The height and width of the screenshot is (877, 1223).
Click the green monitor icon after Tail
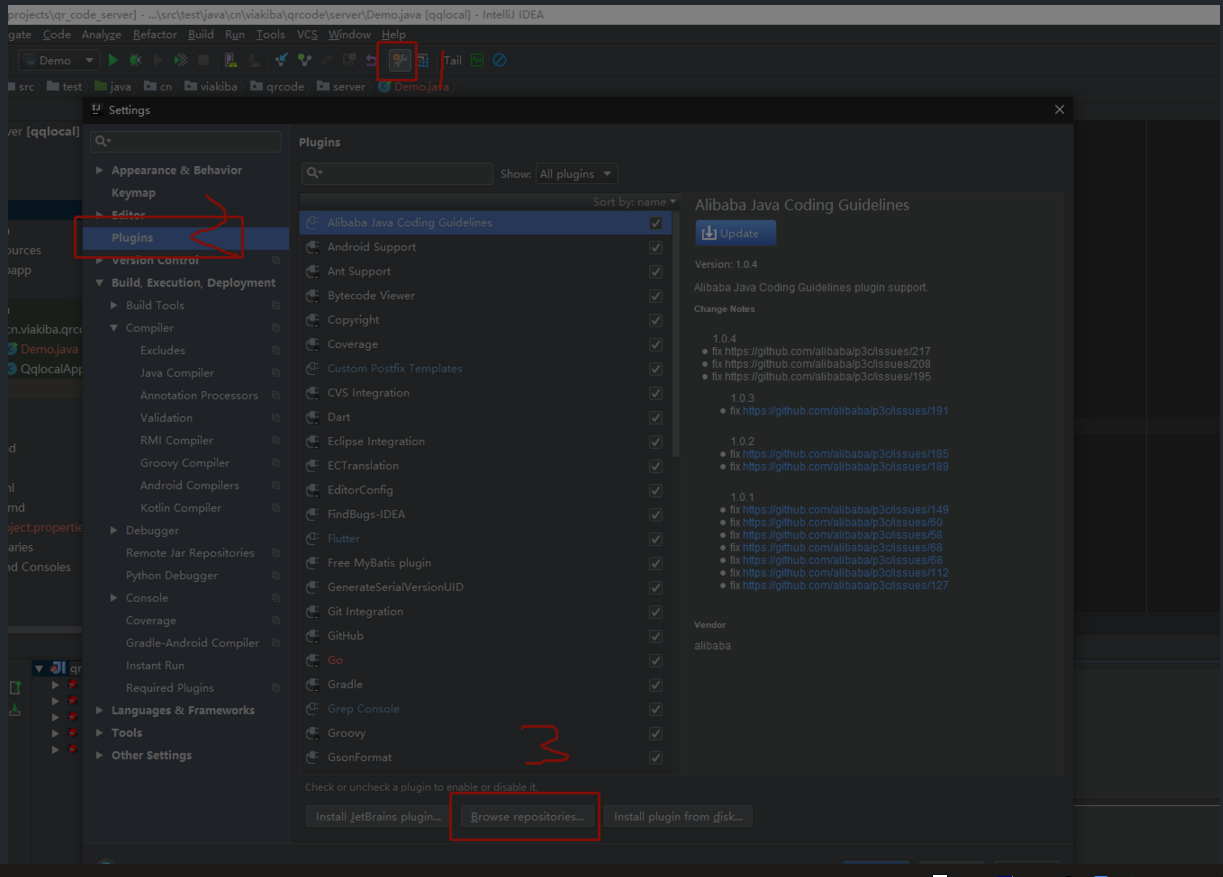(x=477, y=60)
